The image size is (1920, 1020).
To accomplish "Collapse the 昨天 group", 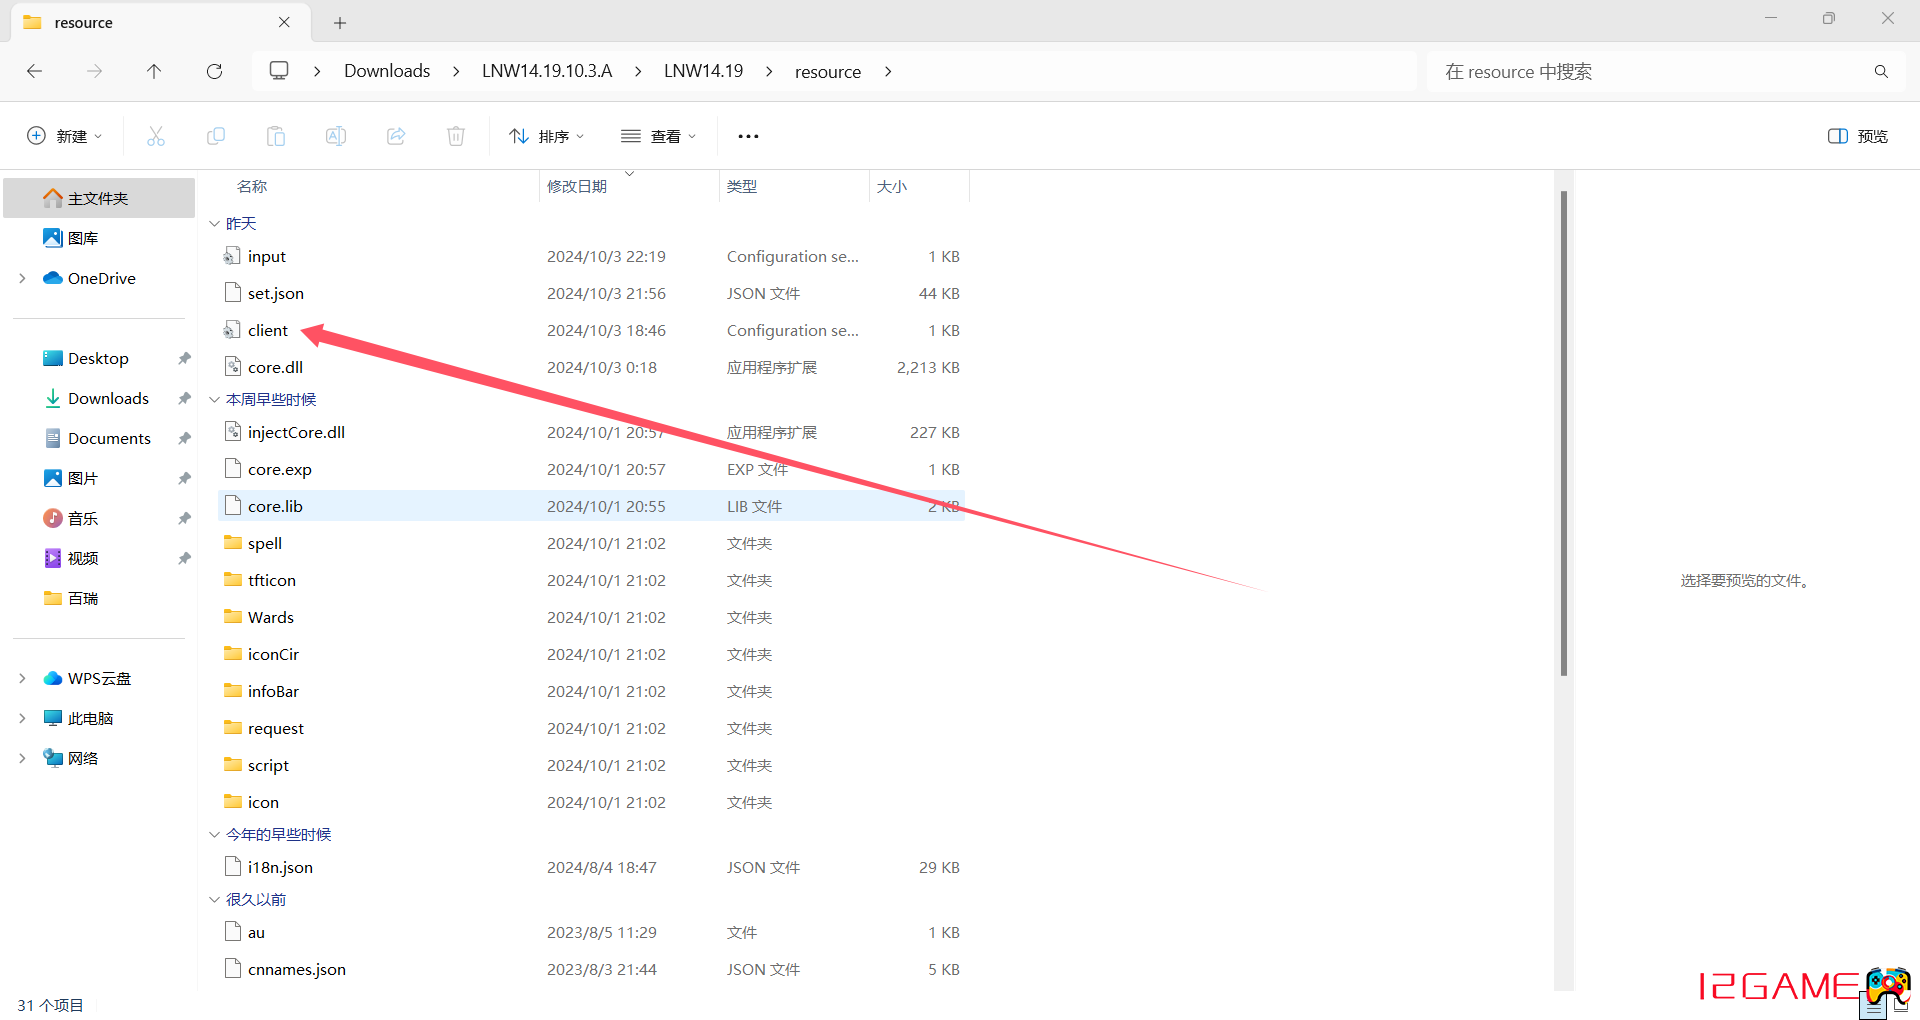I will tap(214, 223).
